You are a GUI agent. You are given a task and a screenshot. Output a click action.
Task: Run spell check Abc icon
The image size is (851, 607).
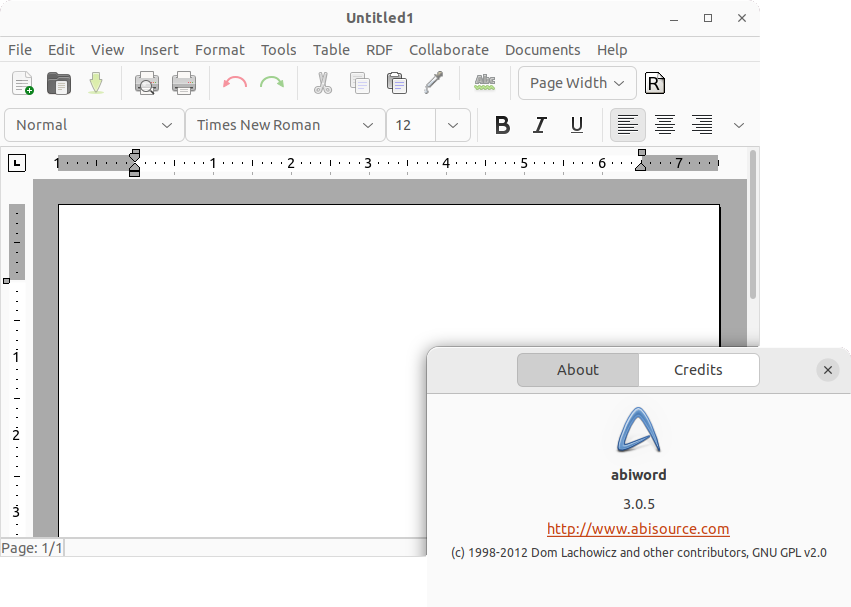pos(485,83)
